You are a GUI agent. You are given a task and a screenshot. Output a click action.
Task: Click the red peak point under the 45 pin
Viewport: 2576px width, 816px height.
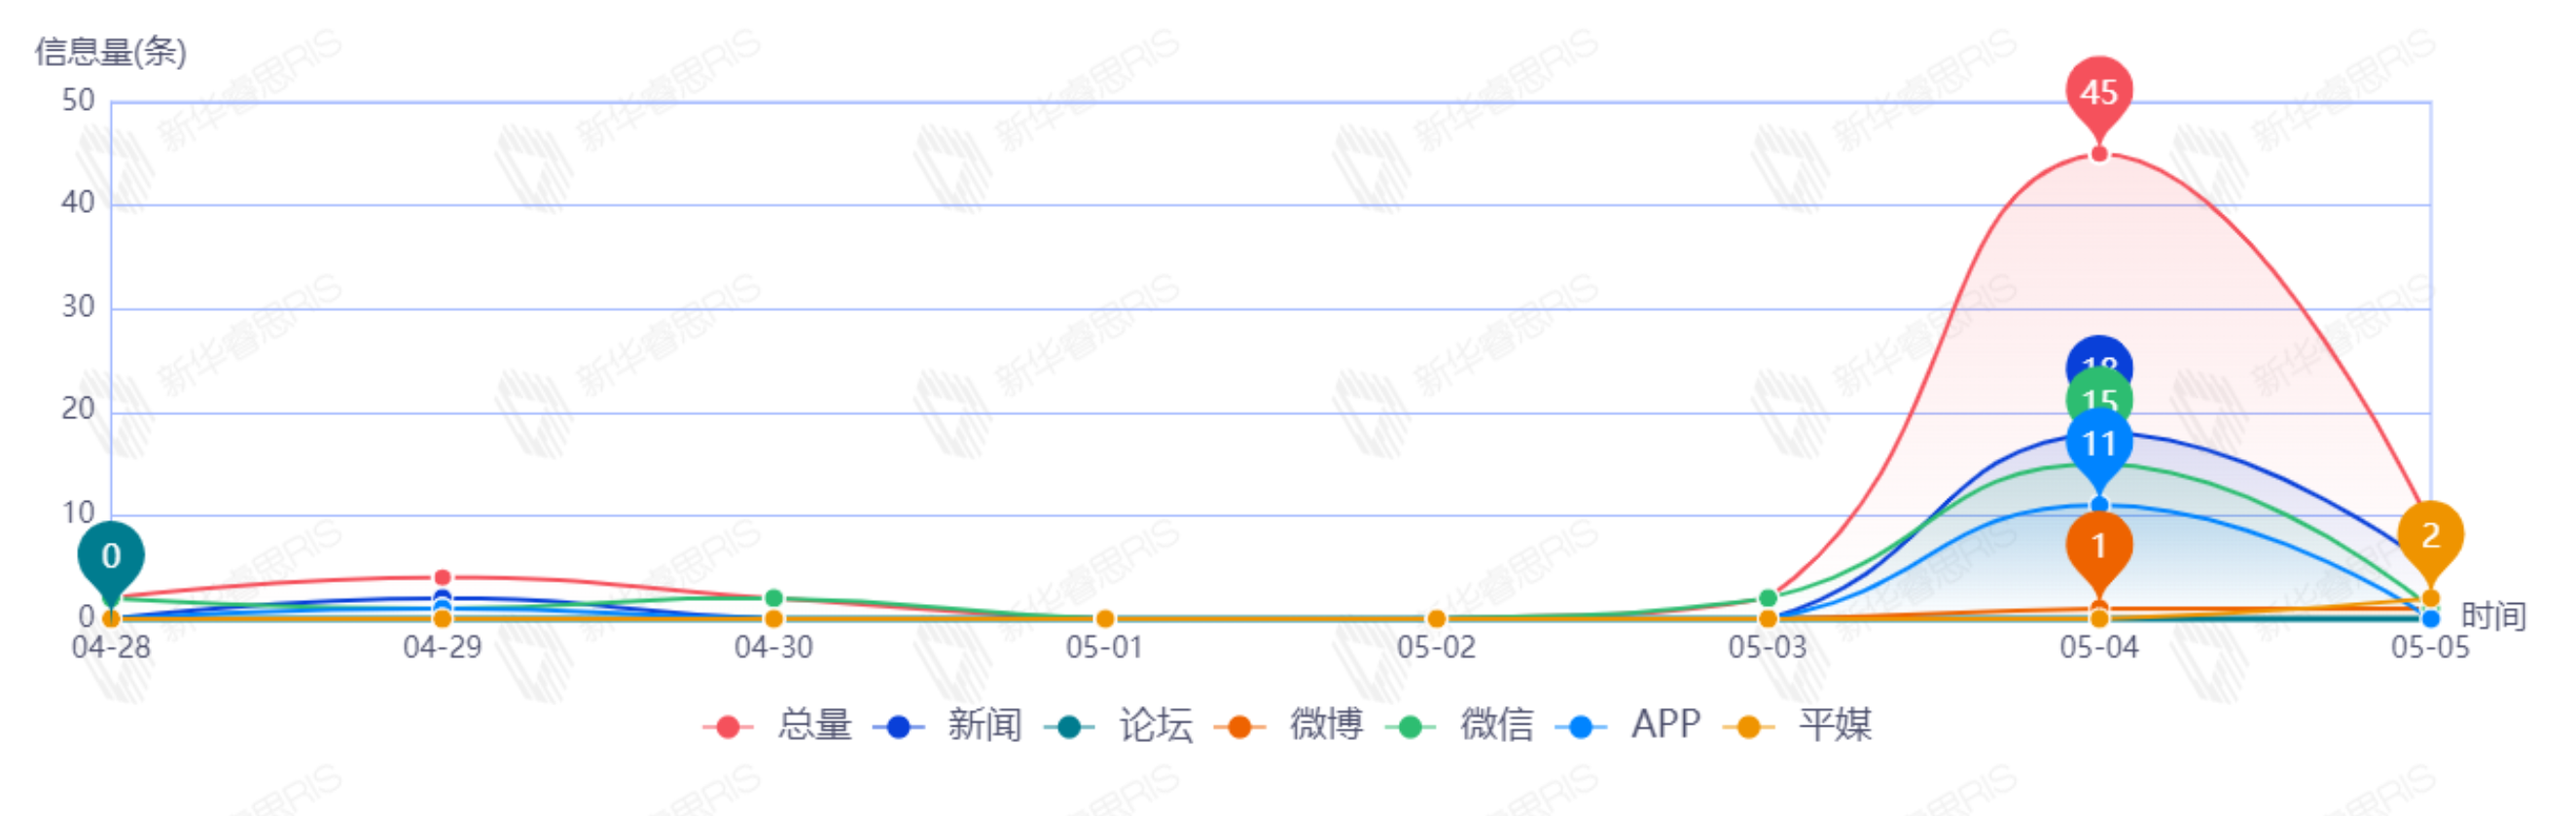pyautogui.click(x=2099, y=154)
